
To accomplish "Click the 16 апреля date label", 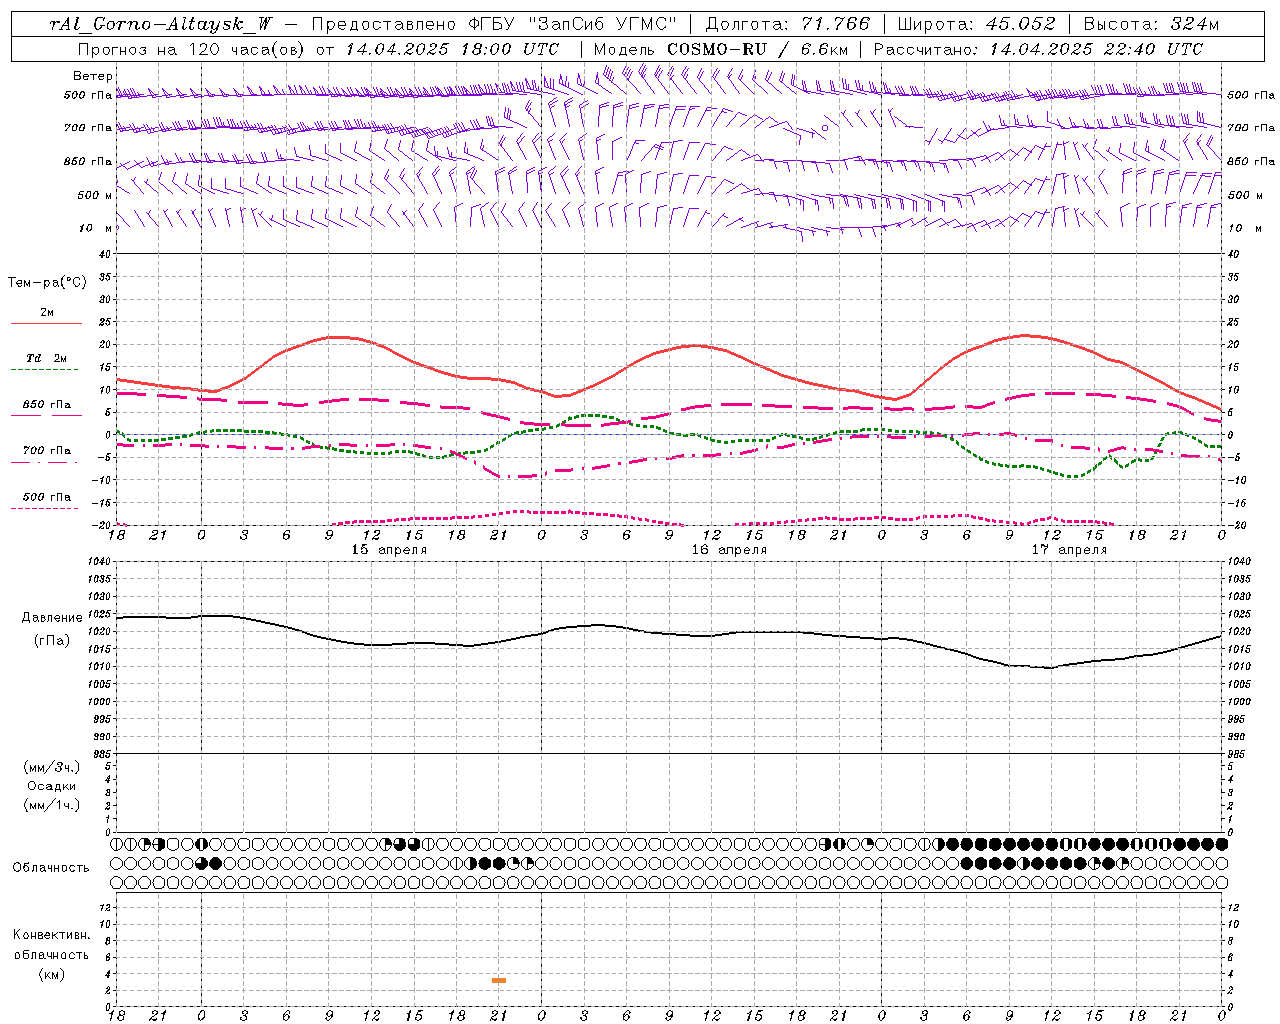I will tap(729, 550).
